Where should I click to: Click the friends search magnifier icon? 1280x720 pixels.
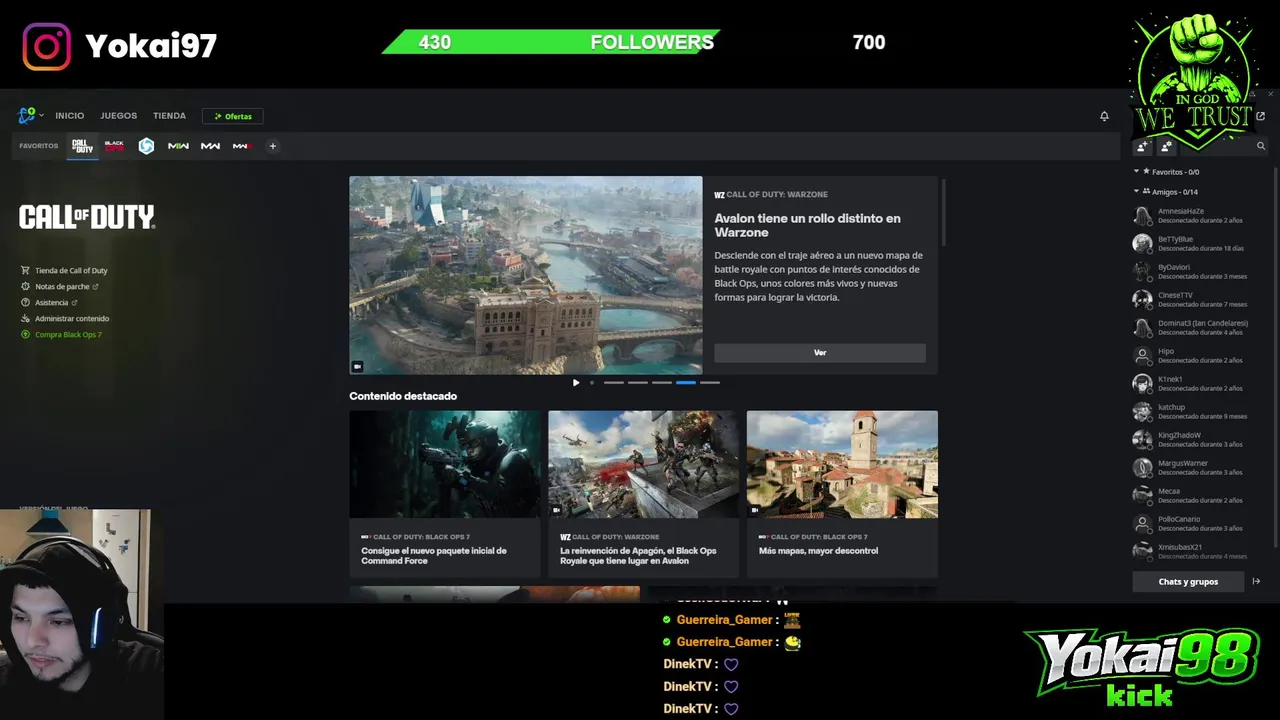(1260, 146)
